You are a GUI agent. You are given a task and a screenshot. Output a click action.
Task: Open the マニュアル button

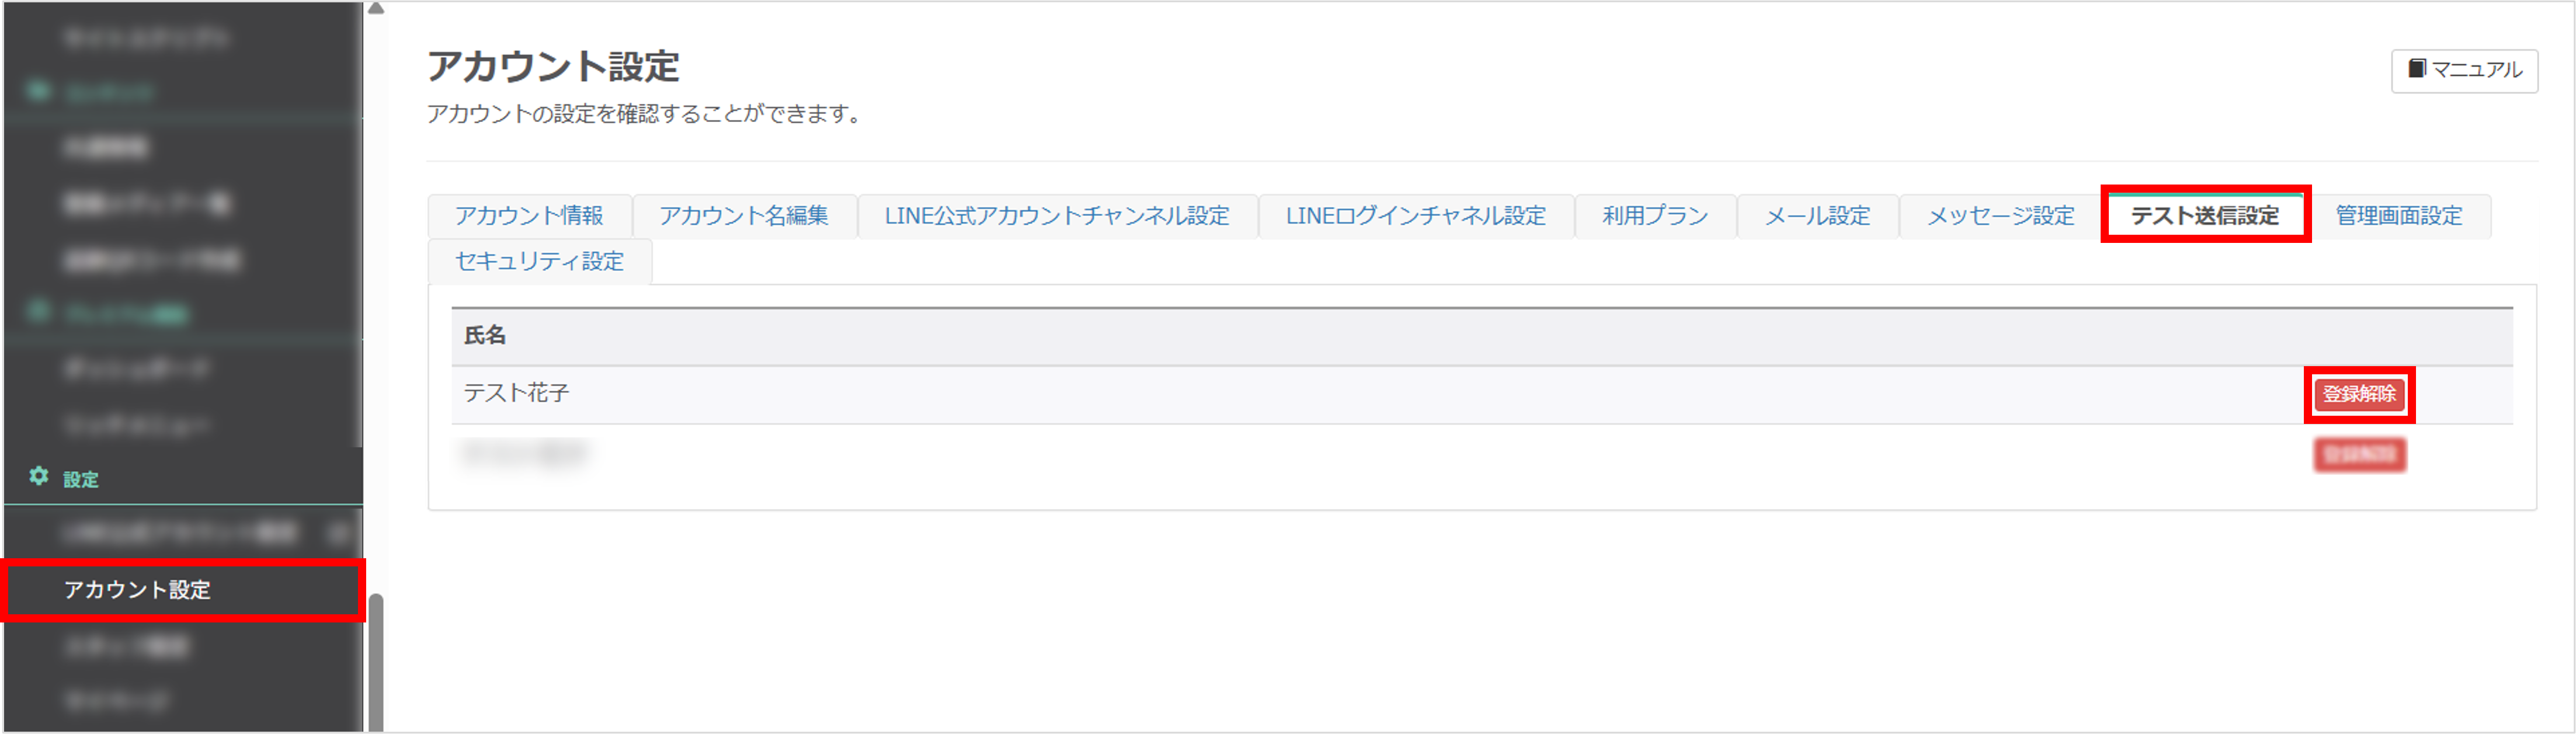coord(2464,70)
